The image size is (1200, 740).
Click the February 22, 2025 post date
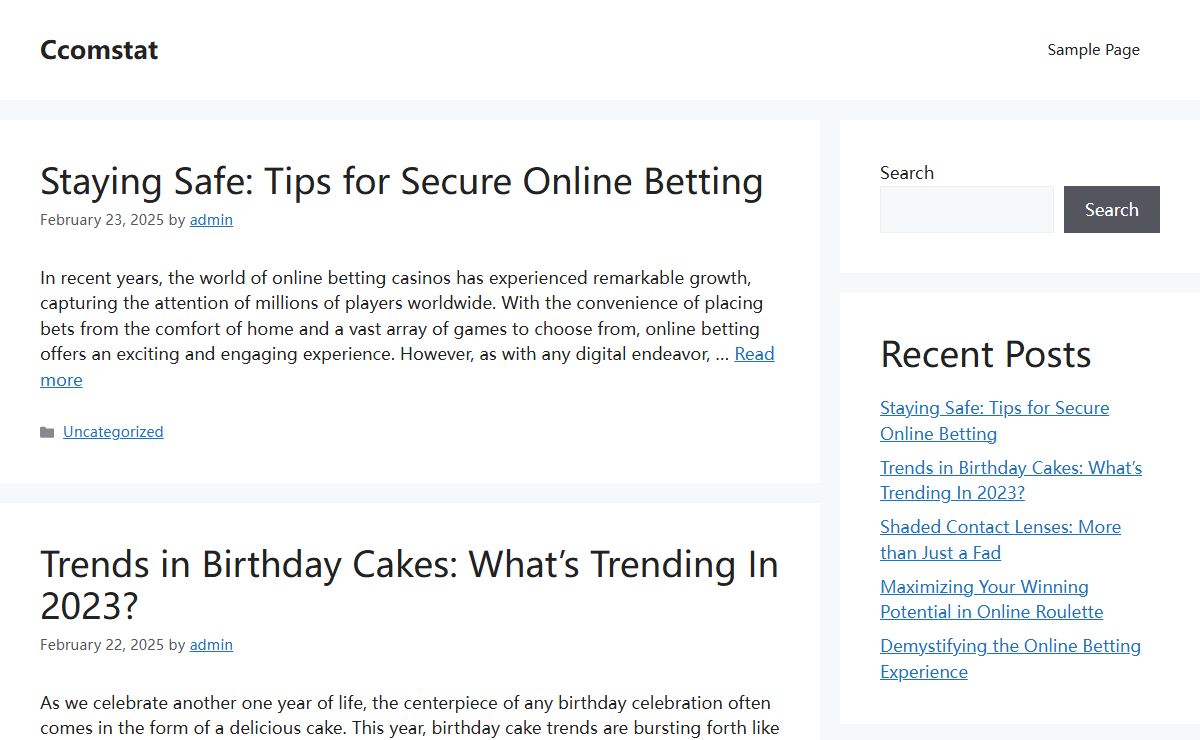102,645
